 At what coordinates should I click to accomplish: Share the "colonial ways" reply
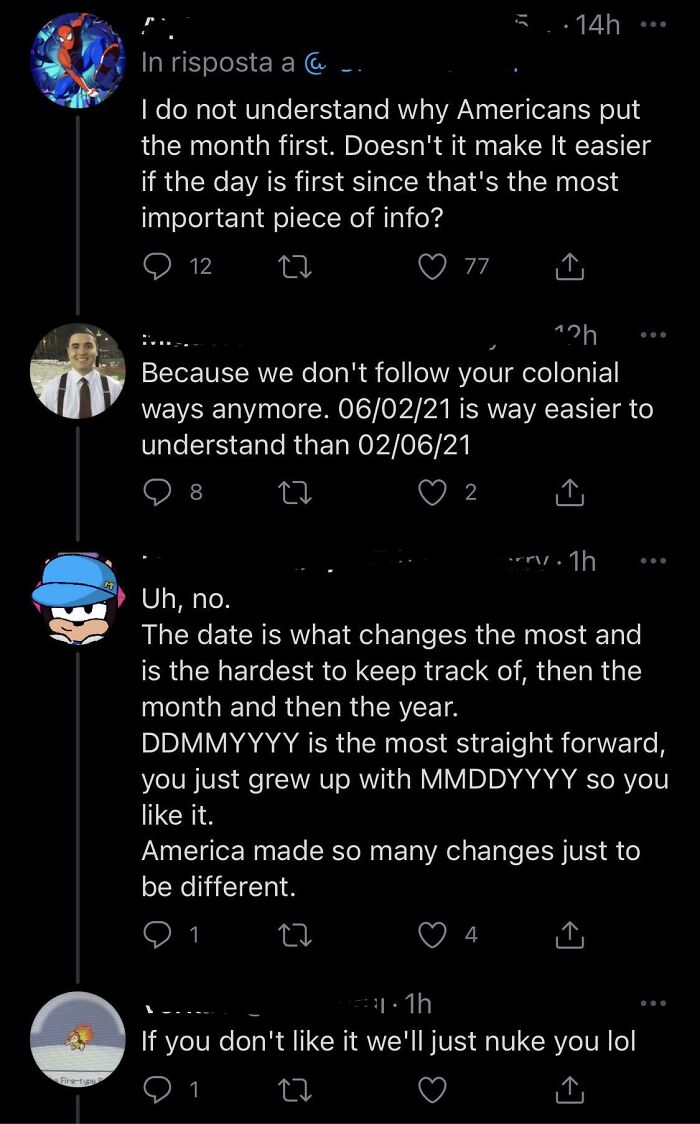(569, 491)
